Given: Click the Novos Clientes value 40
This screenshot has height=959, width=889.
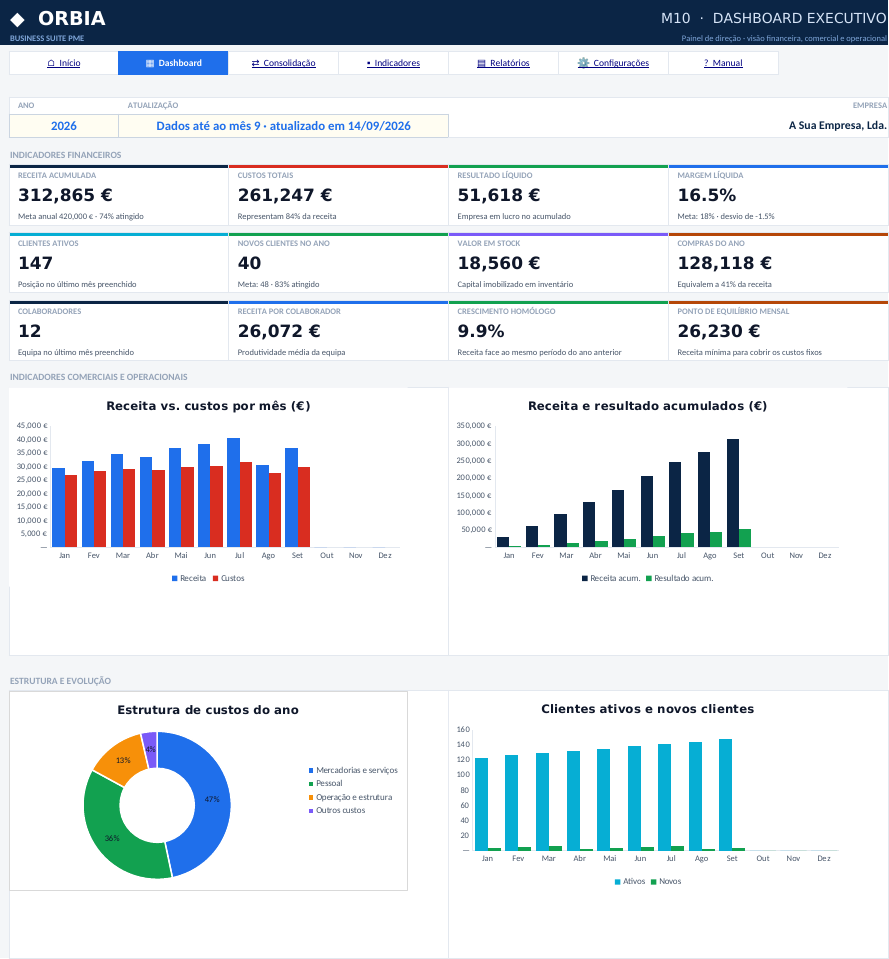Looking at the screenshot, I should click(249, 263).
